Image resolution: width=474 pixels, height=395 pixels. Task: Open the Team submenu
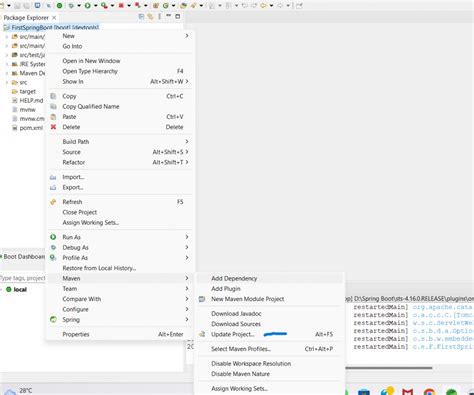120,288
